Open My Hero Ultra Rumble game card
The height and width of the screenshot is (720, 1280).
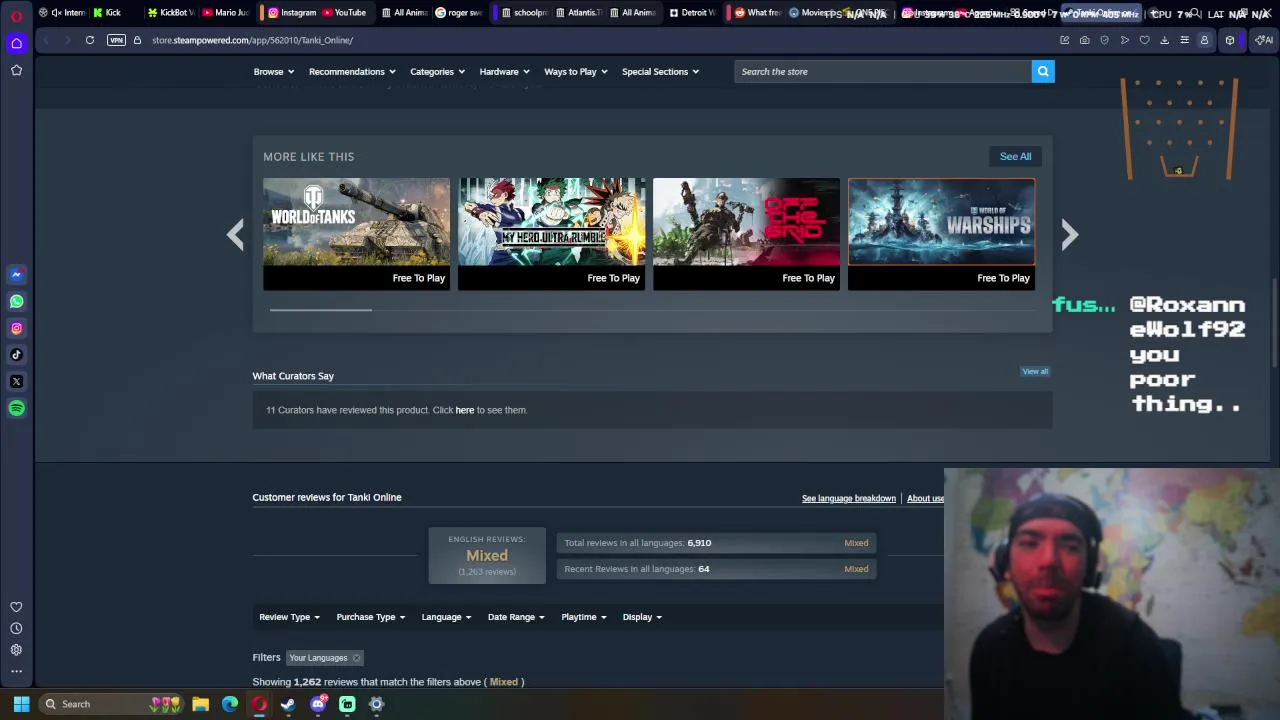tap(552, 234)
